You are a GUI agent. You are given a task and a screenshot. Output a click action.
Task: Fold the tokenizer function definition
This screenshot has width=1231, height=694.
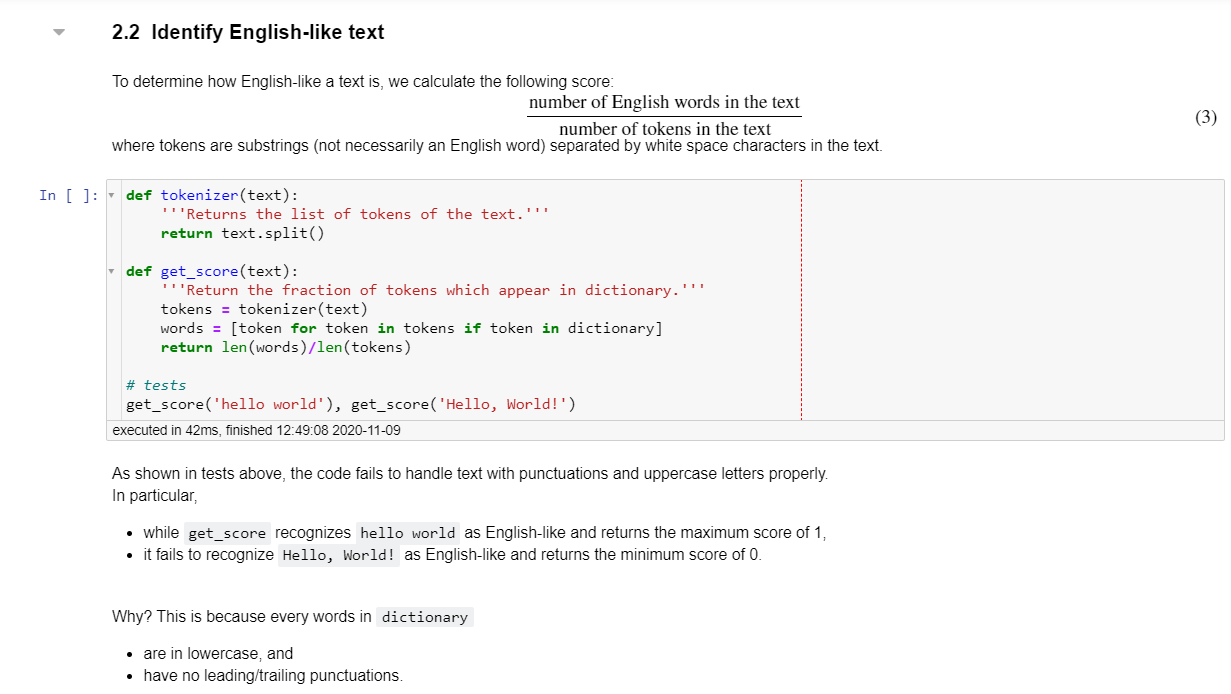click(111, 195)
